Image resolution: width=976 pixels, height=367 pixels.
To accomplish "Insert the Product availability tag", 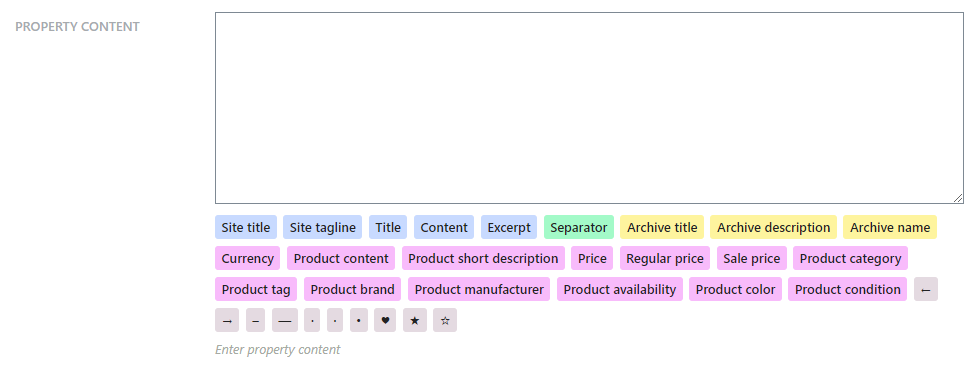I will click(620, 289).
